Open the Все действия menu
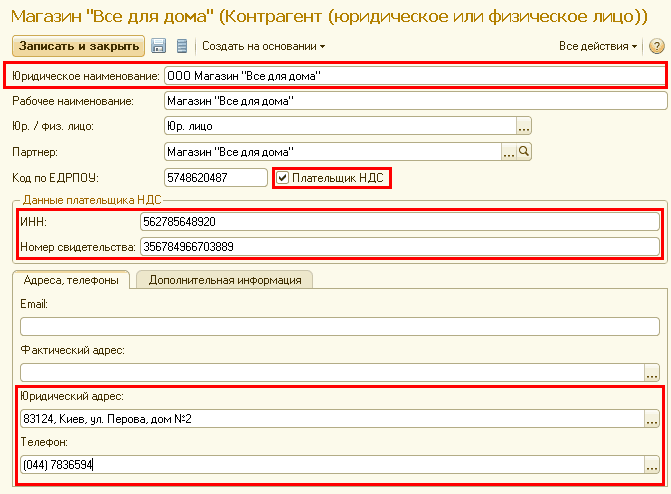 (598, 46)
